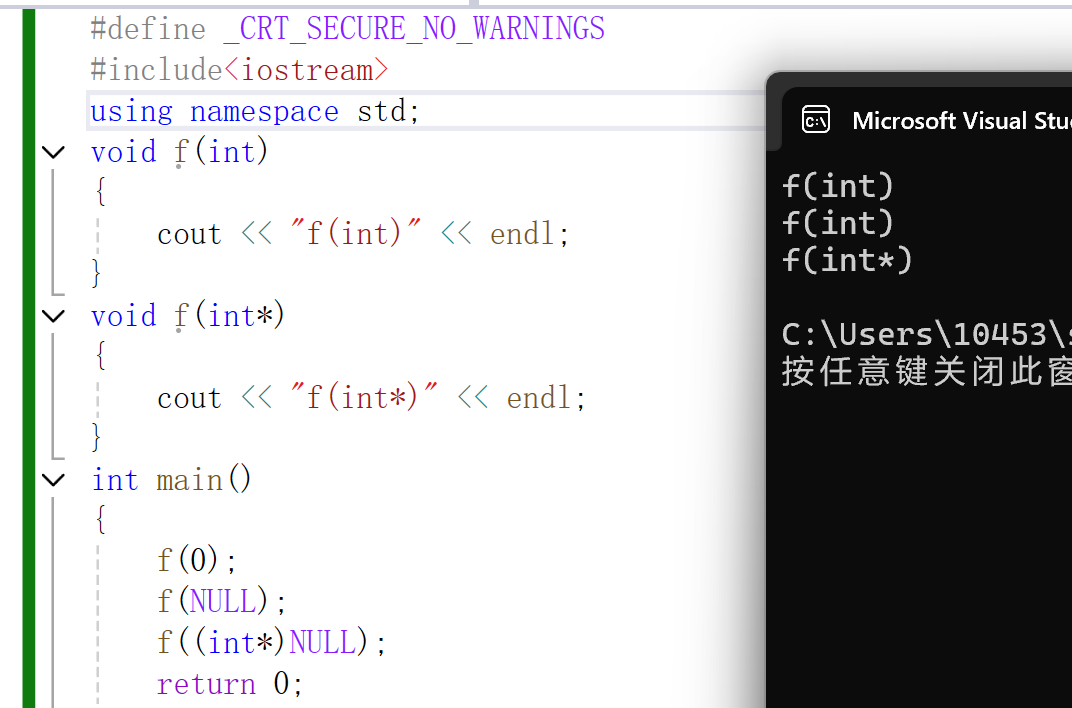Click the _CRT_SECURE_NO_WARNINGS macro name

(x=414, y=29)
